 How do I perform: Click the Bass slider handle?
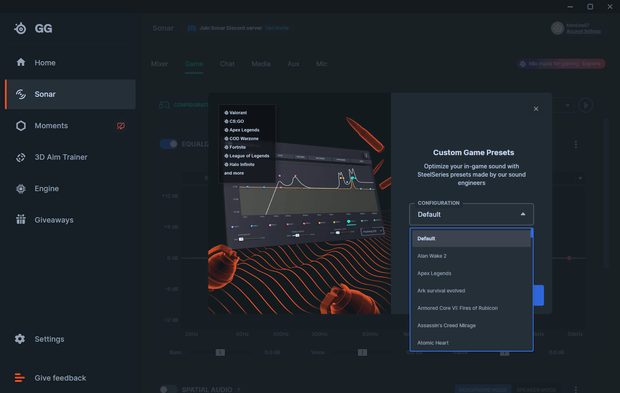[220, 352]
